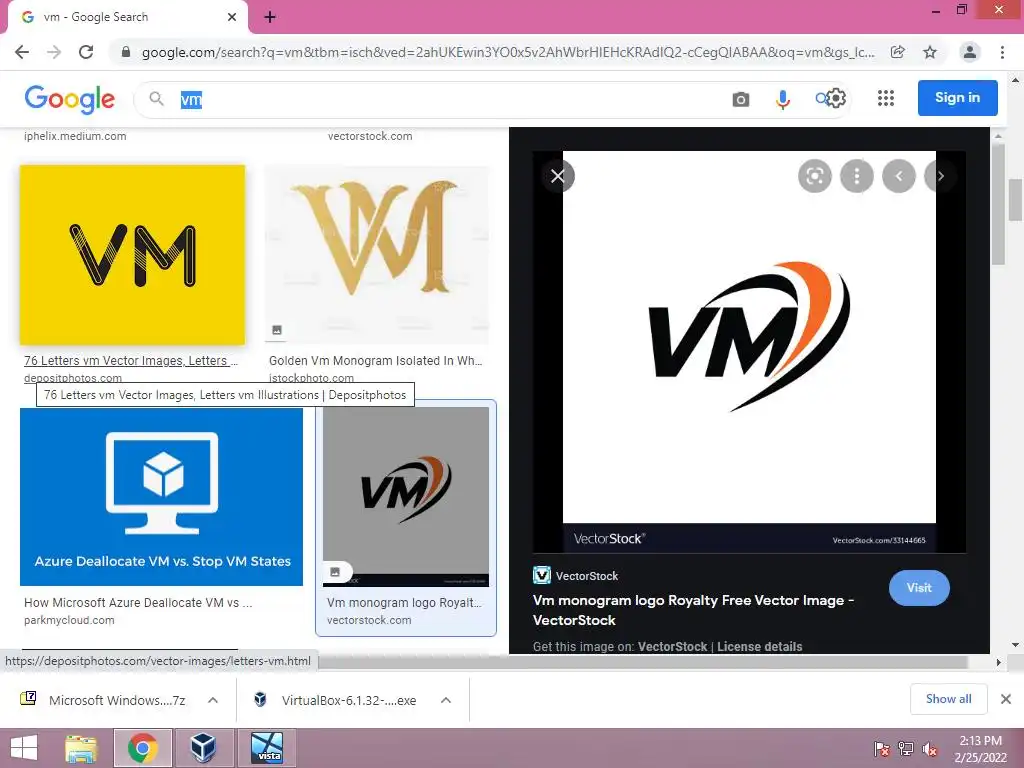1024x768 pixels.
Task: Click VectorStock favicon in preview panel
Action: [542, 575]
